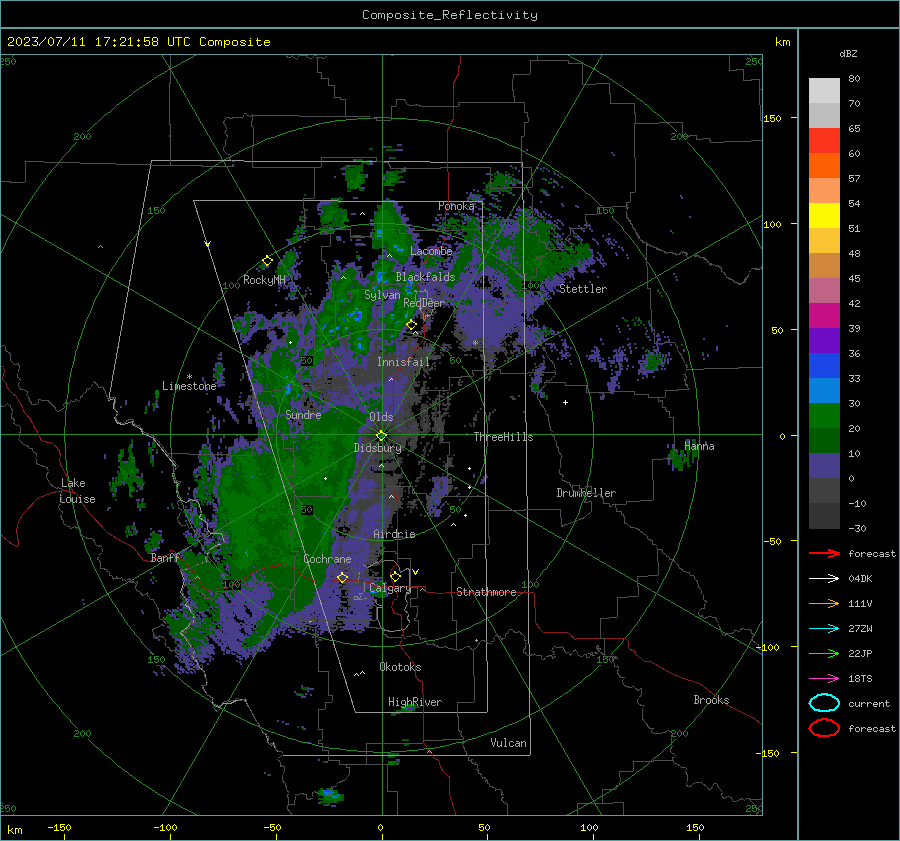The width and height of the screenshot is (900, 841).
Task: Click the Olds city label
Action: pos(381,417)
